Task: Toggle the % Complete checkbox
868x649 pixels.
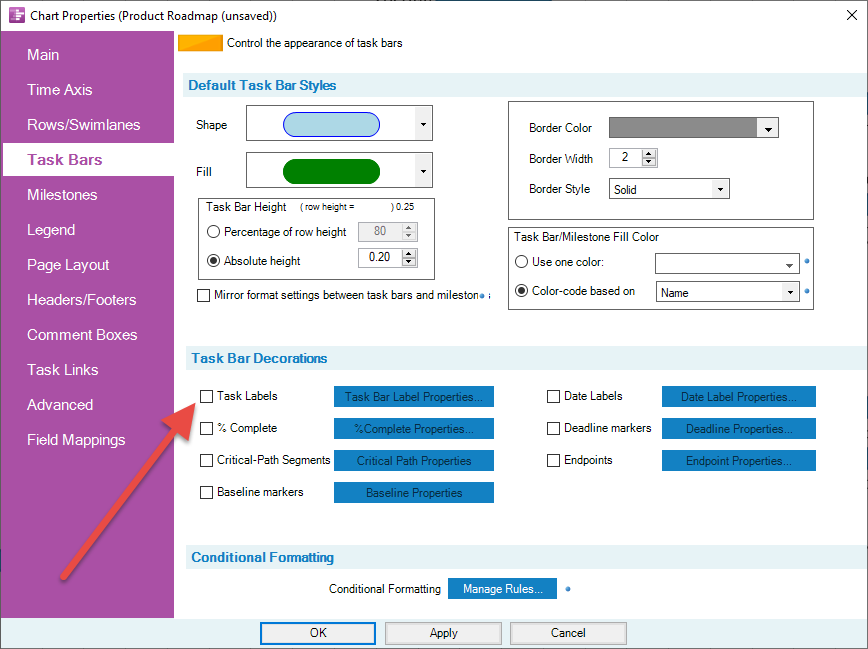Action: click(206, 429)
